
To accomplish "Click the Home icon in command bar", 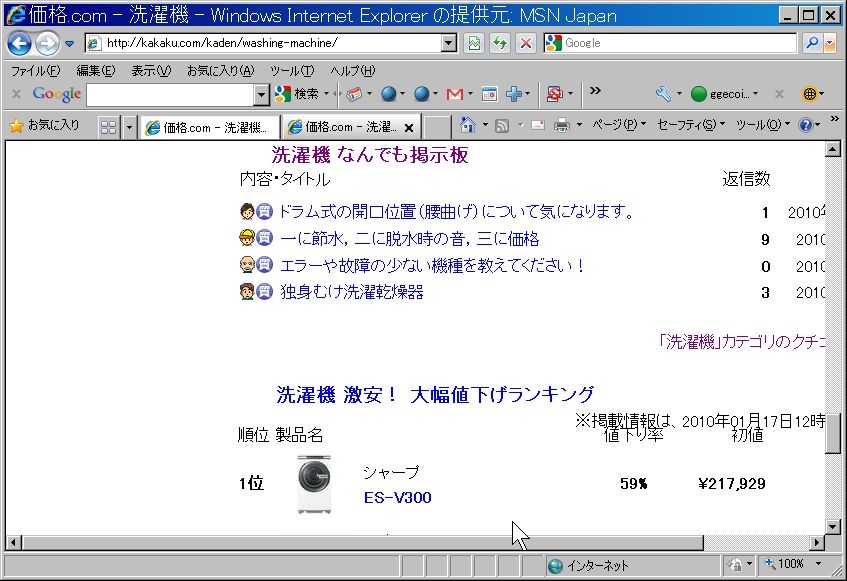I will pos(467,125).
